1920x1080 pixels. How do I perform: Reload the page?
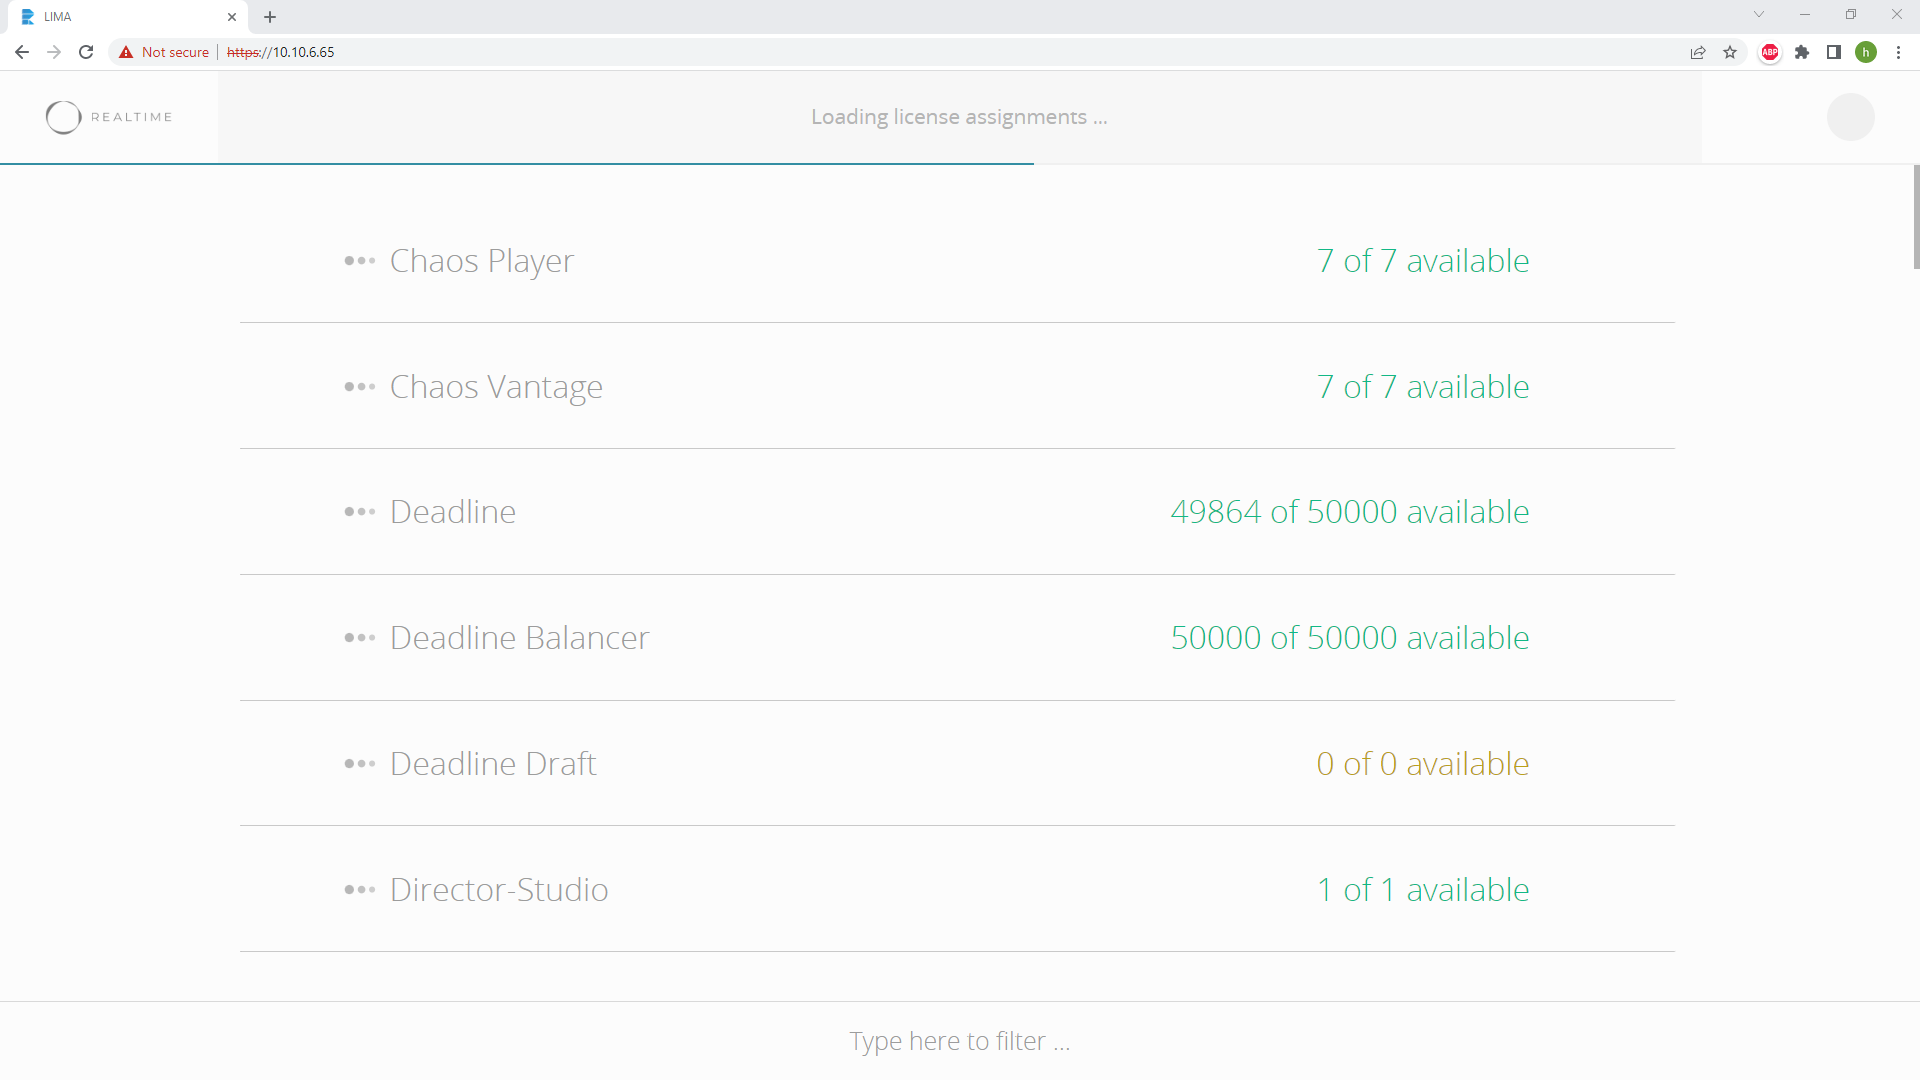tap(86, 52)
